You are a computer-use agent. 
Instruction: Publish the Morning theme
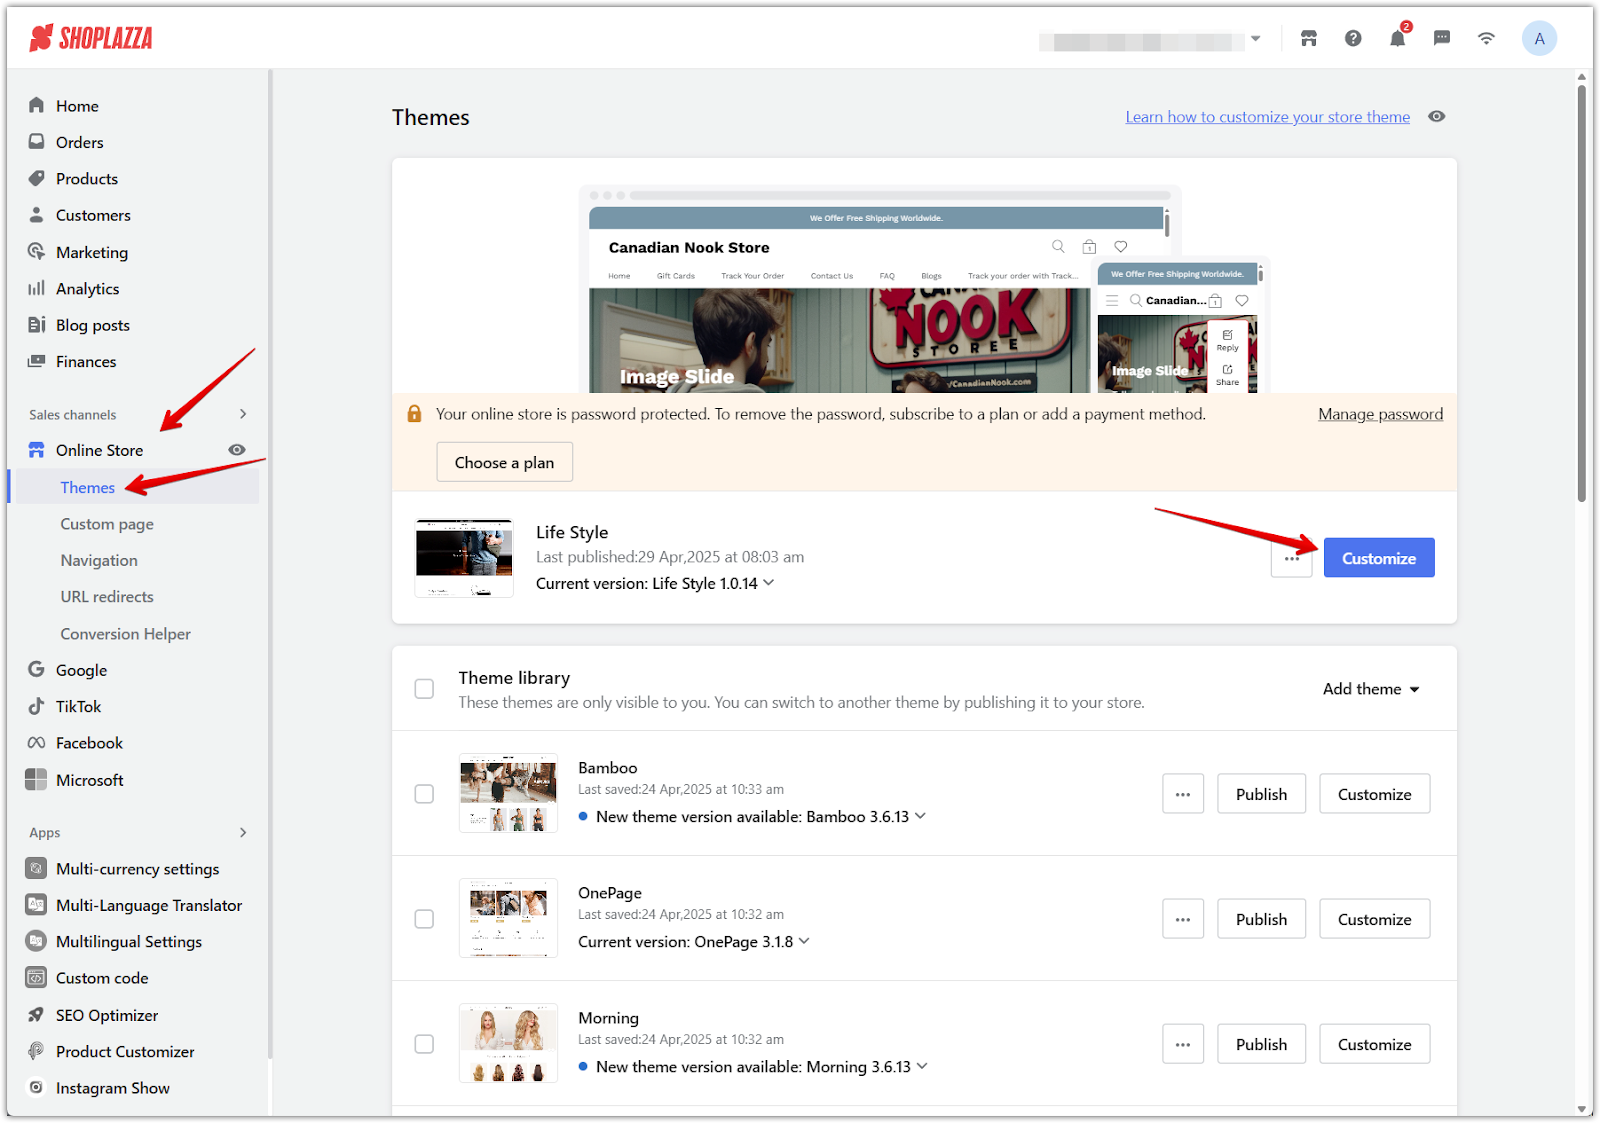(1261, 1044)
